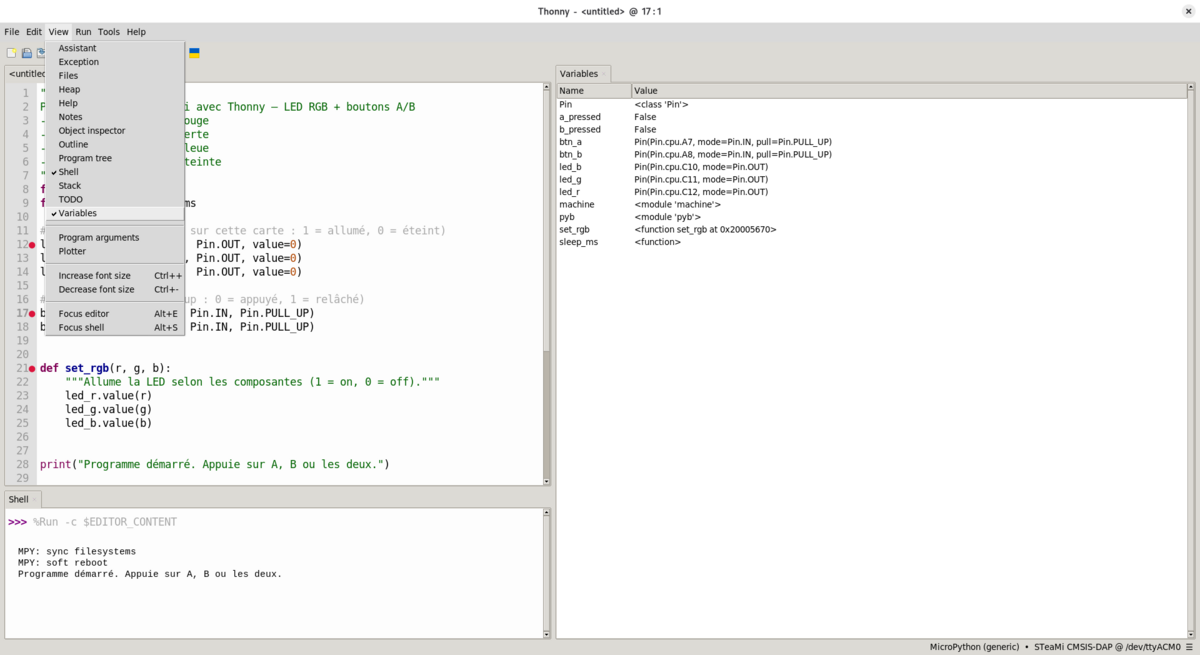Viewport: 1200px width, 655px height.
Task: Show the Outline view
Action: point(115,144)
